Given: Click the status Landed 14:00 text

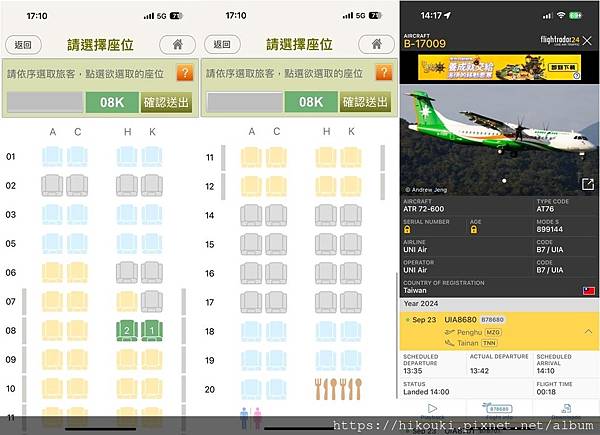Looking at the screenshot, I should click(426, 392).
